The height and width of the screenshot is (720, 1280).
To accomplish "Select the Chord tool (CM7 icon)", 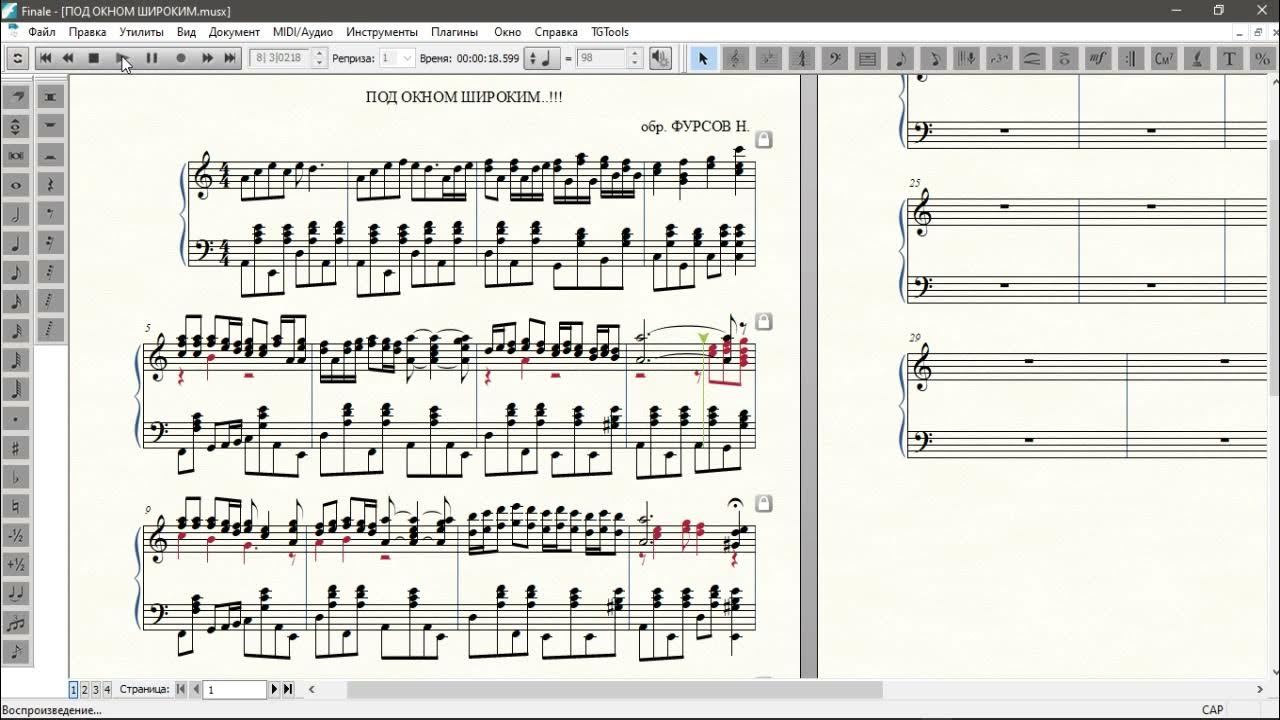I will tap(1165, 58).
